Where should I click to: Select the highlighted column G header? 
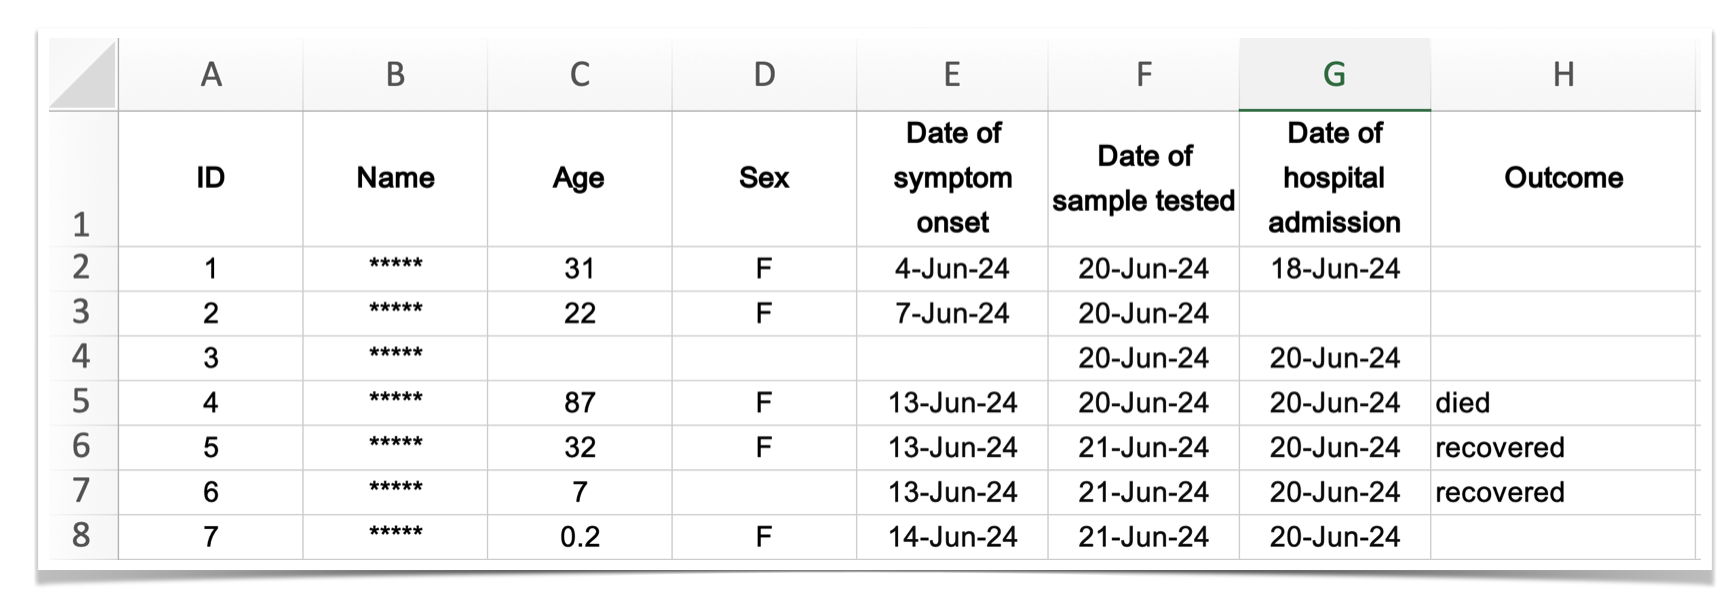1334,75
